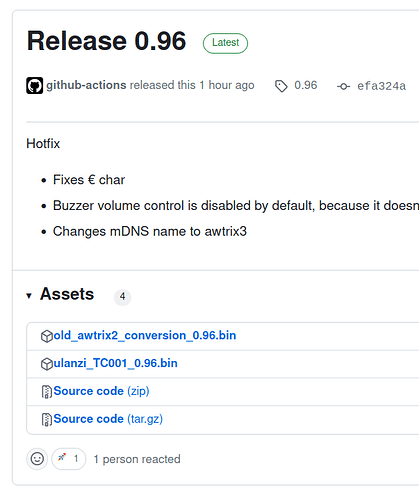419x500 pixels.
Task: Click the Hotfix text
Action: tap(43, 144)
